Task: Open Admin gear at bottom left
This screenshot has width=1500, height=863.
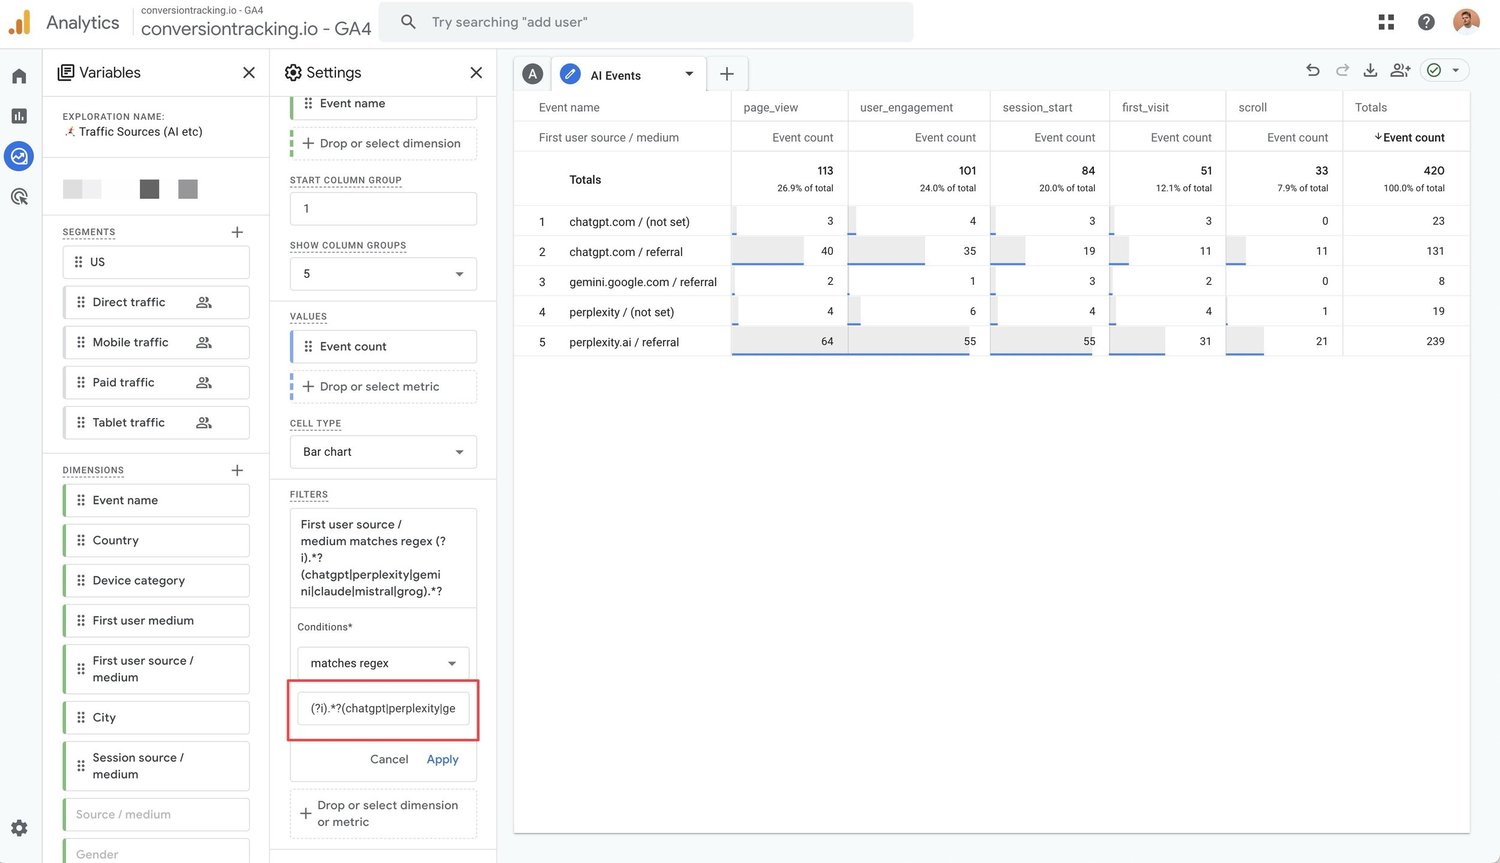Action: pyautogui.click(x=19, y=828)
